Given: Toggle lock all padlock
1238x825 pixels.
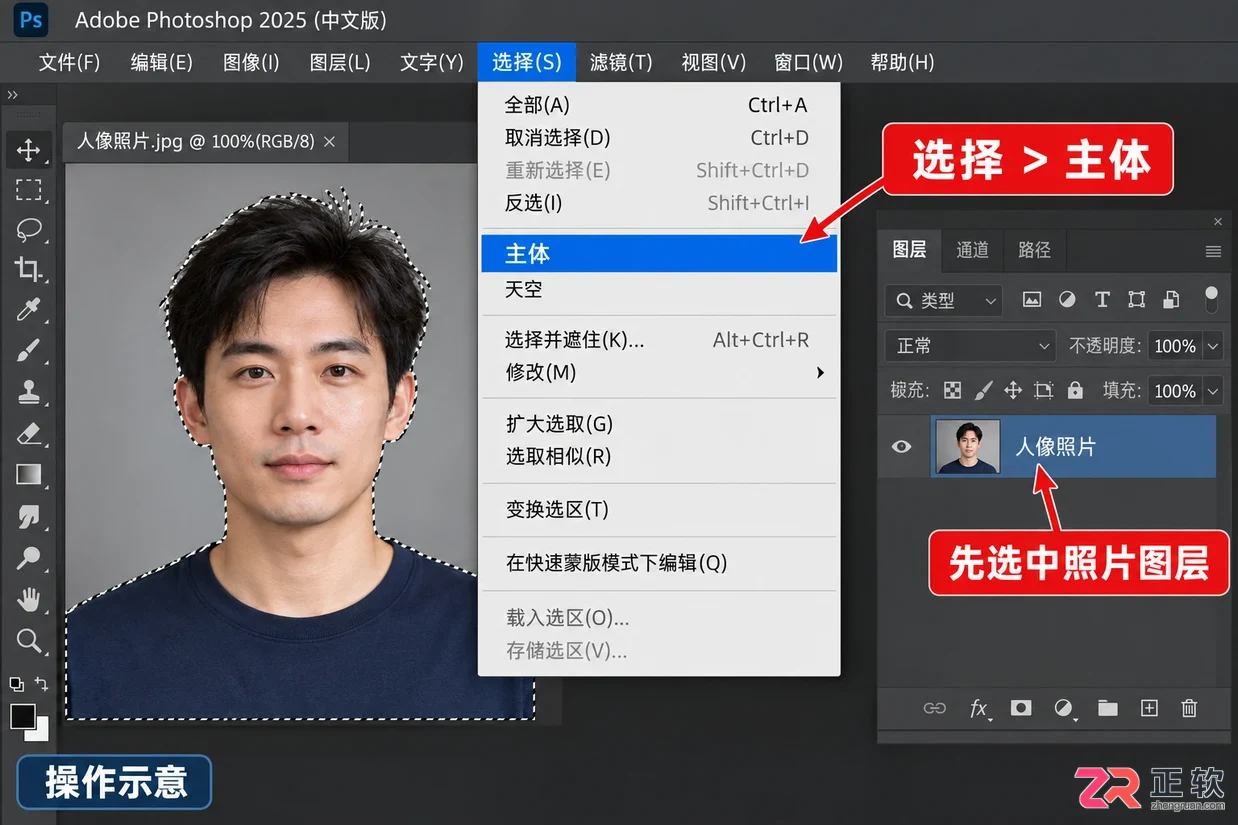Looking at the screenshot, I should 1075,390.
